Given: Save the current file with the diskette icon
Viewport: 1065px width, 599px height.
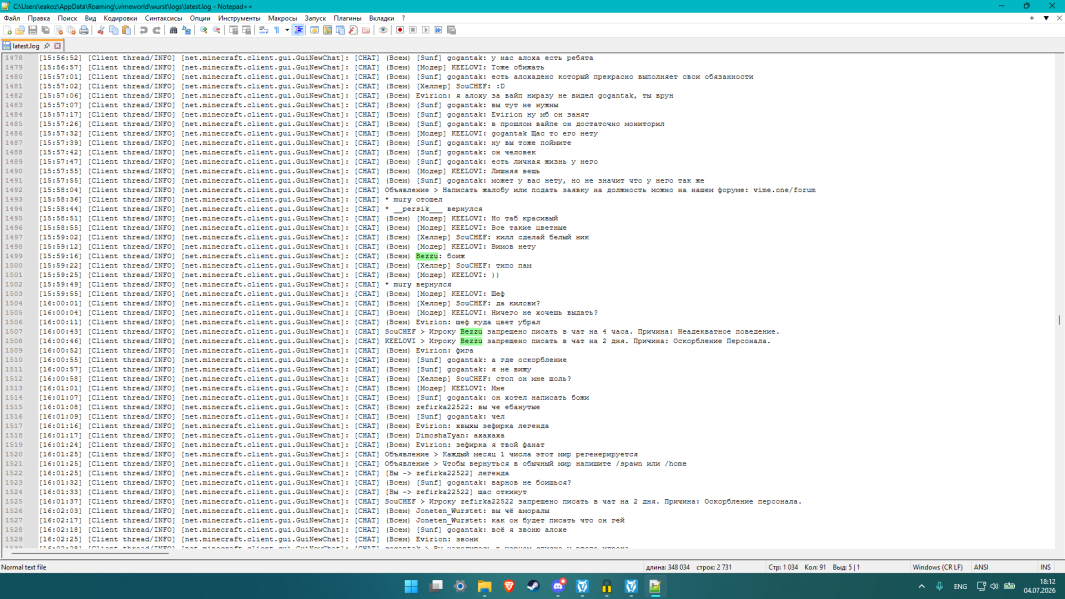Looking at the screenshot, I should point(33,30).
